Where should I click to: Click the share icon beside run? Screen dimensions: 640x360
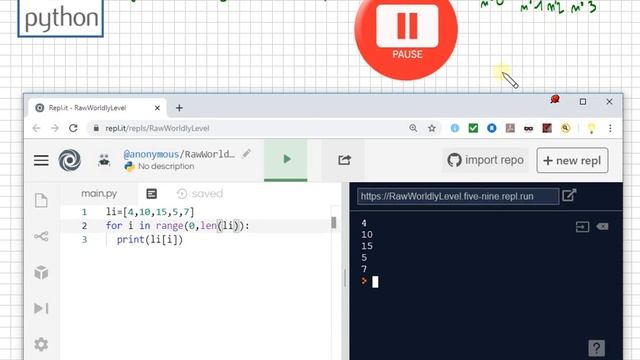(x=344, y=160)
